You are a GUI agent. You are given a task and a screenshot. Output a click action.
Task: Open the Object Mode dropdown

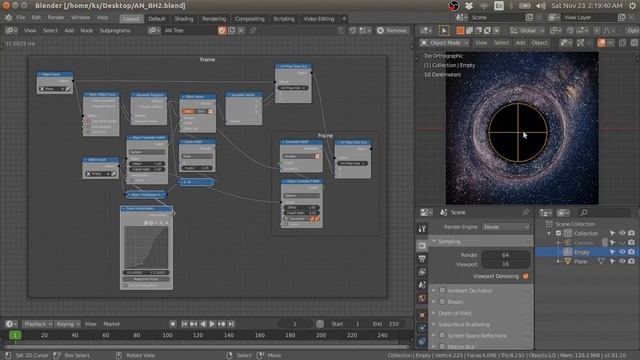[444, 43]
